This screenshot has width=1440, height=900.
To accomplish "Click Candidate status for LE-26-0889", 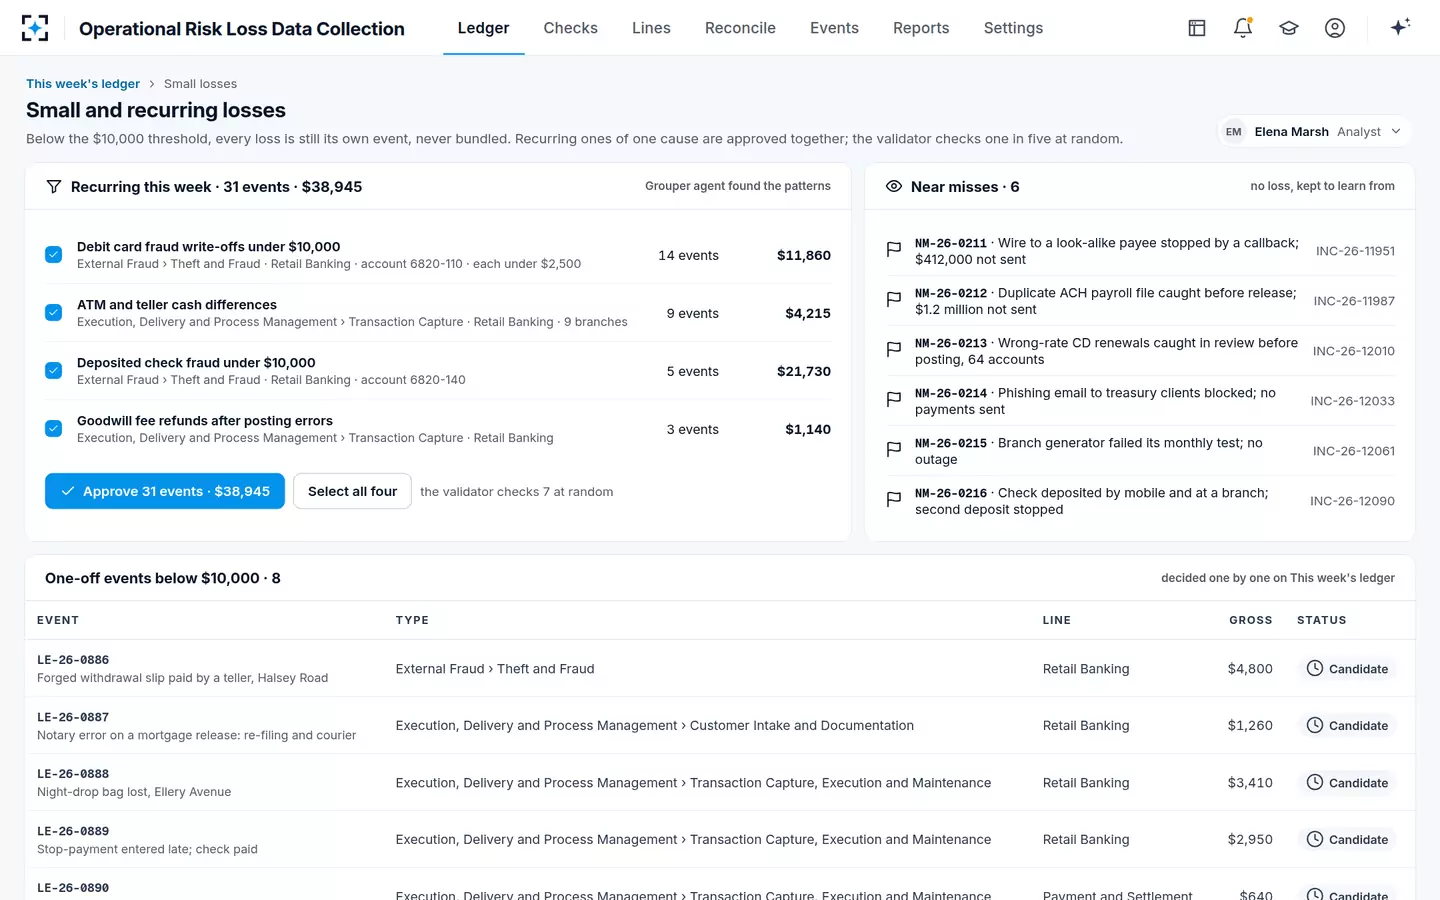I will click(1347, 839).
